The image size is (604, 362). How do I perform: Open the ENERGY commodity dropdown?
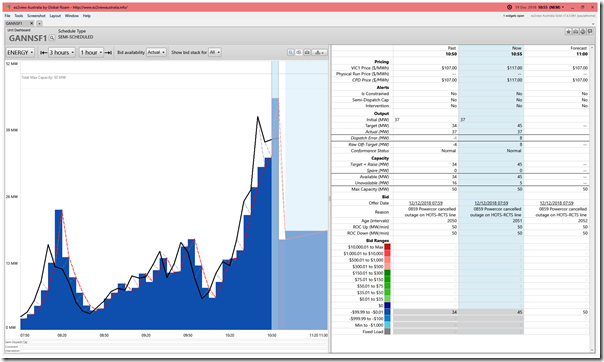click(x=20, y=52)
